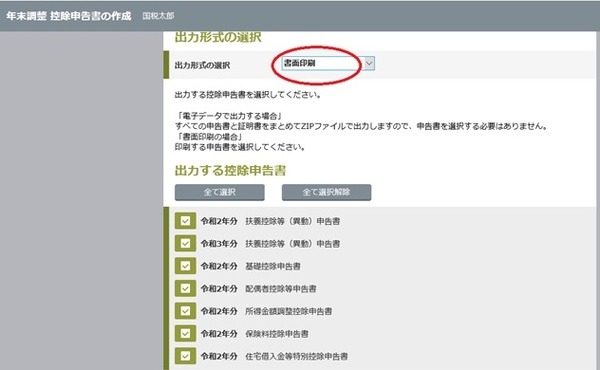Toggle 令和2年分 所得金額調整控除申告書 checkbox
The image size is (600, 370).
(x=185, y=311)
